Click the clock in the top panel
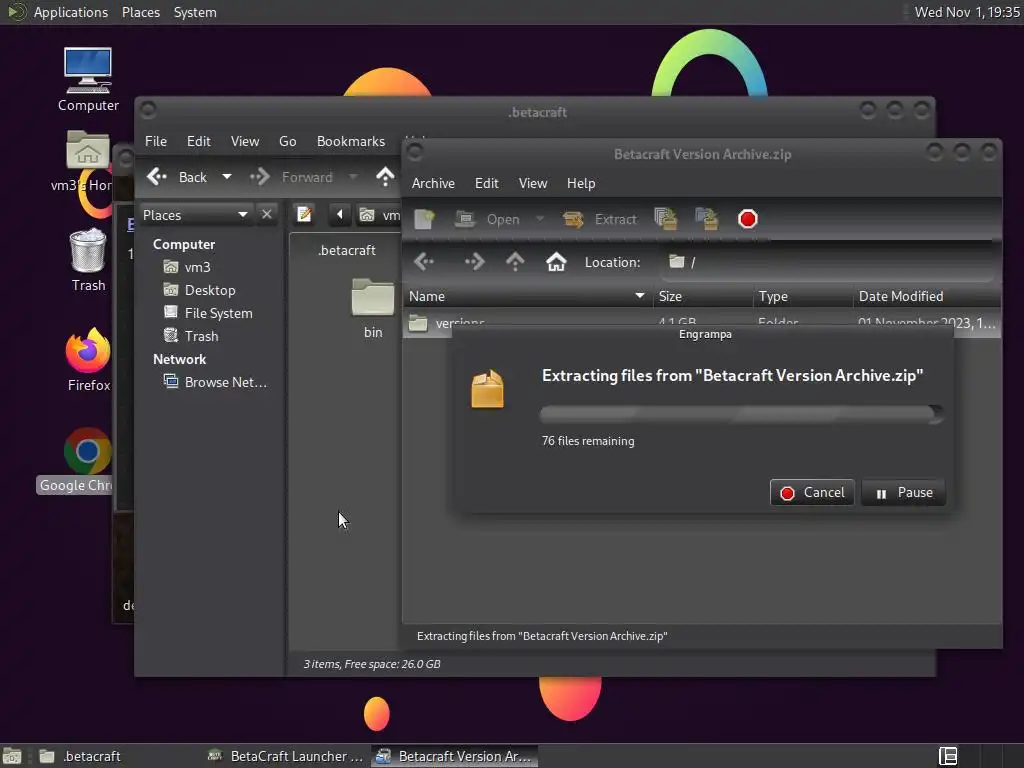 pos(967,12)
